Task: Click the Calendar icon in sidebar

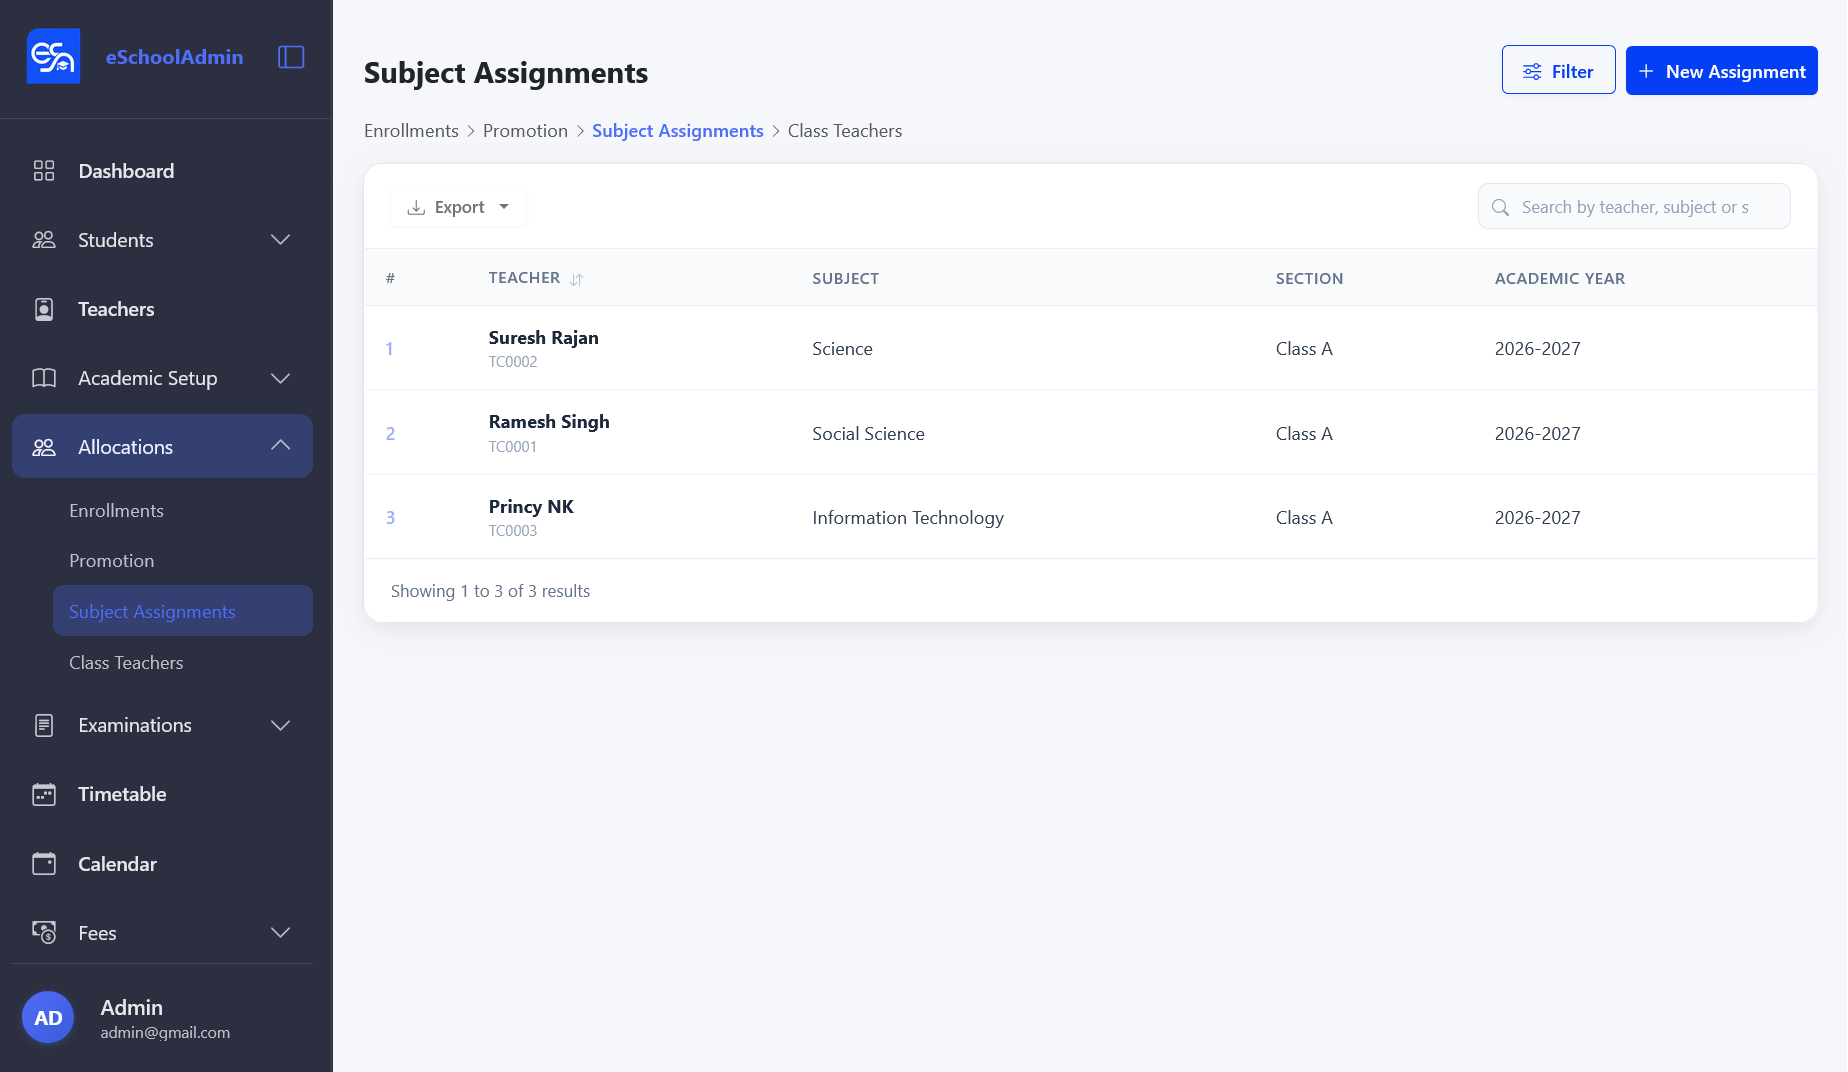Action: (x=44, y=864)
